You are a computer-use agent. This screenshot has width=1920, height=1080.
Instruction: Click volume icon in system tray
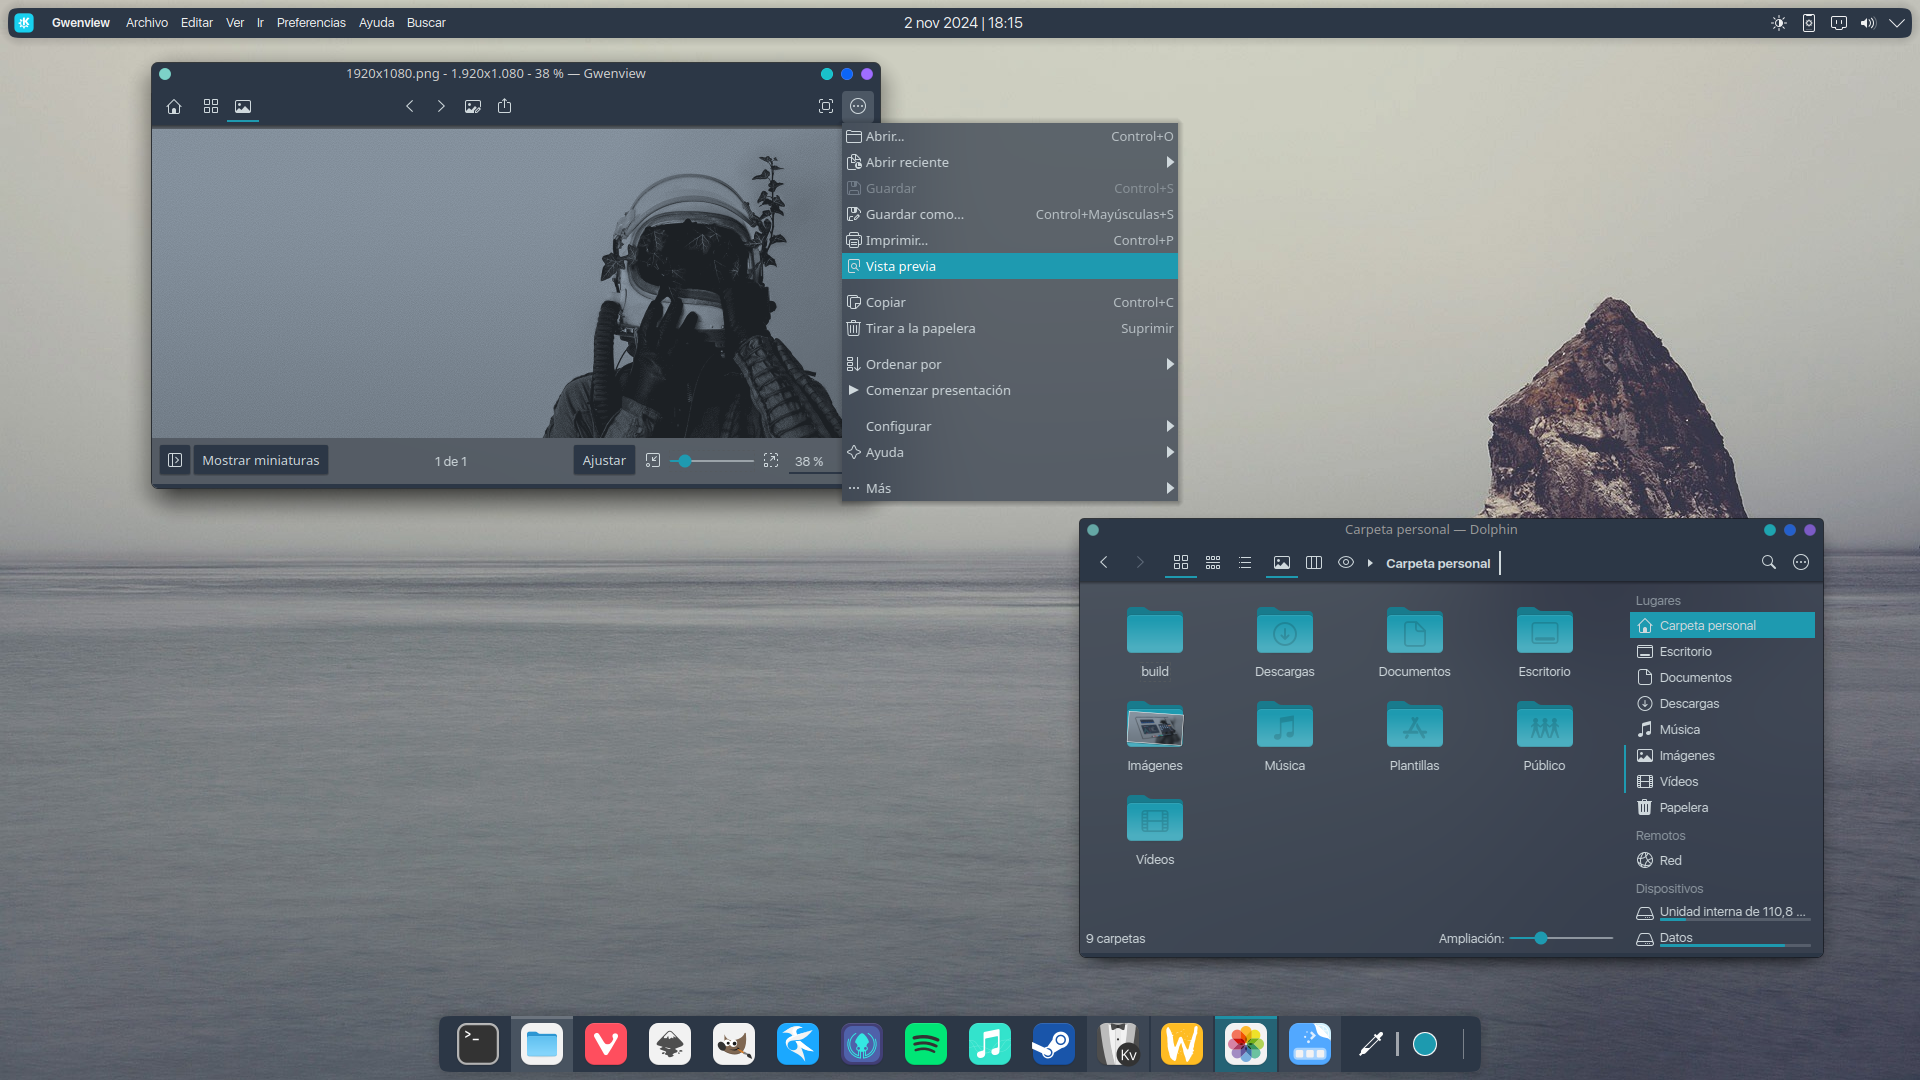coord(1868,23)
